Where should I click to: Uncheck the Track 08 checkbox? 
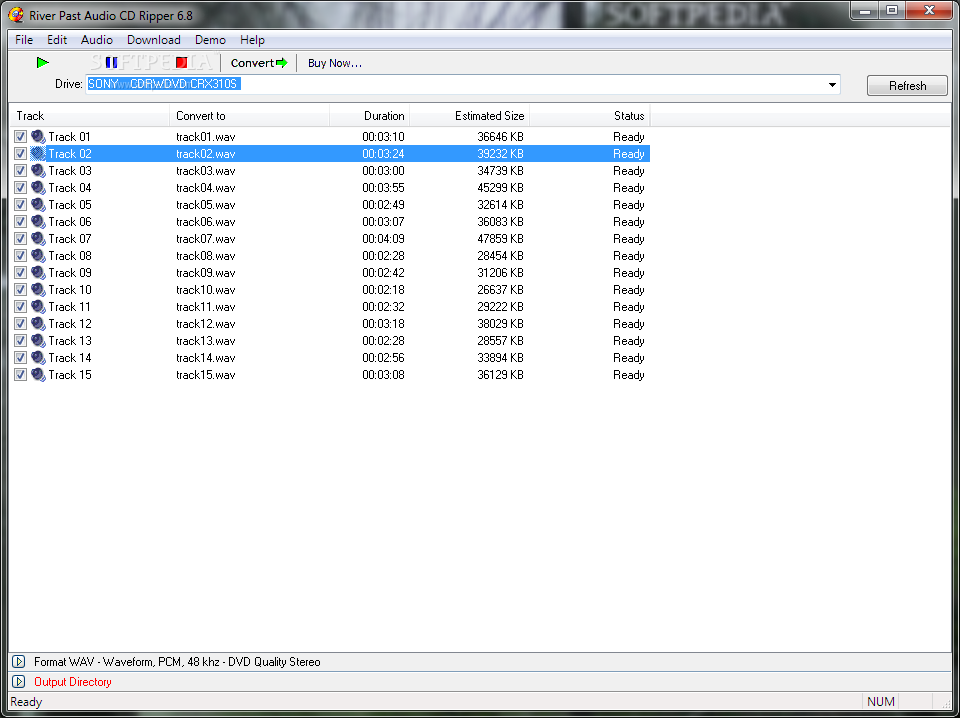20,256
